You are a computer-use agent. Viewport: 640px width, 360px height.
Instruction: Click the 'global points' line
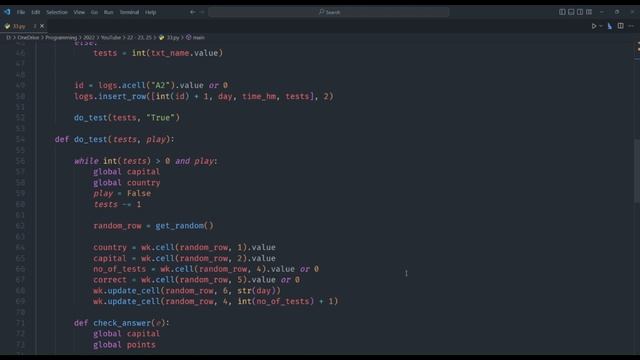tap(124, 344)
